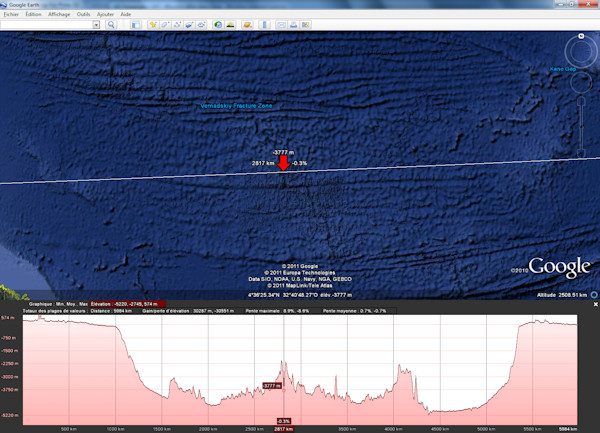Viewport: 600px width, 433px height.
Task: Click the print icon
Action: pyautogui.click(x=293, y=25)
